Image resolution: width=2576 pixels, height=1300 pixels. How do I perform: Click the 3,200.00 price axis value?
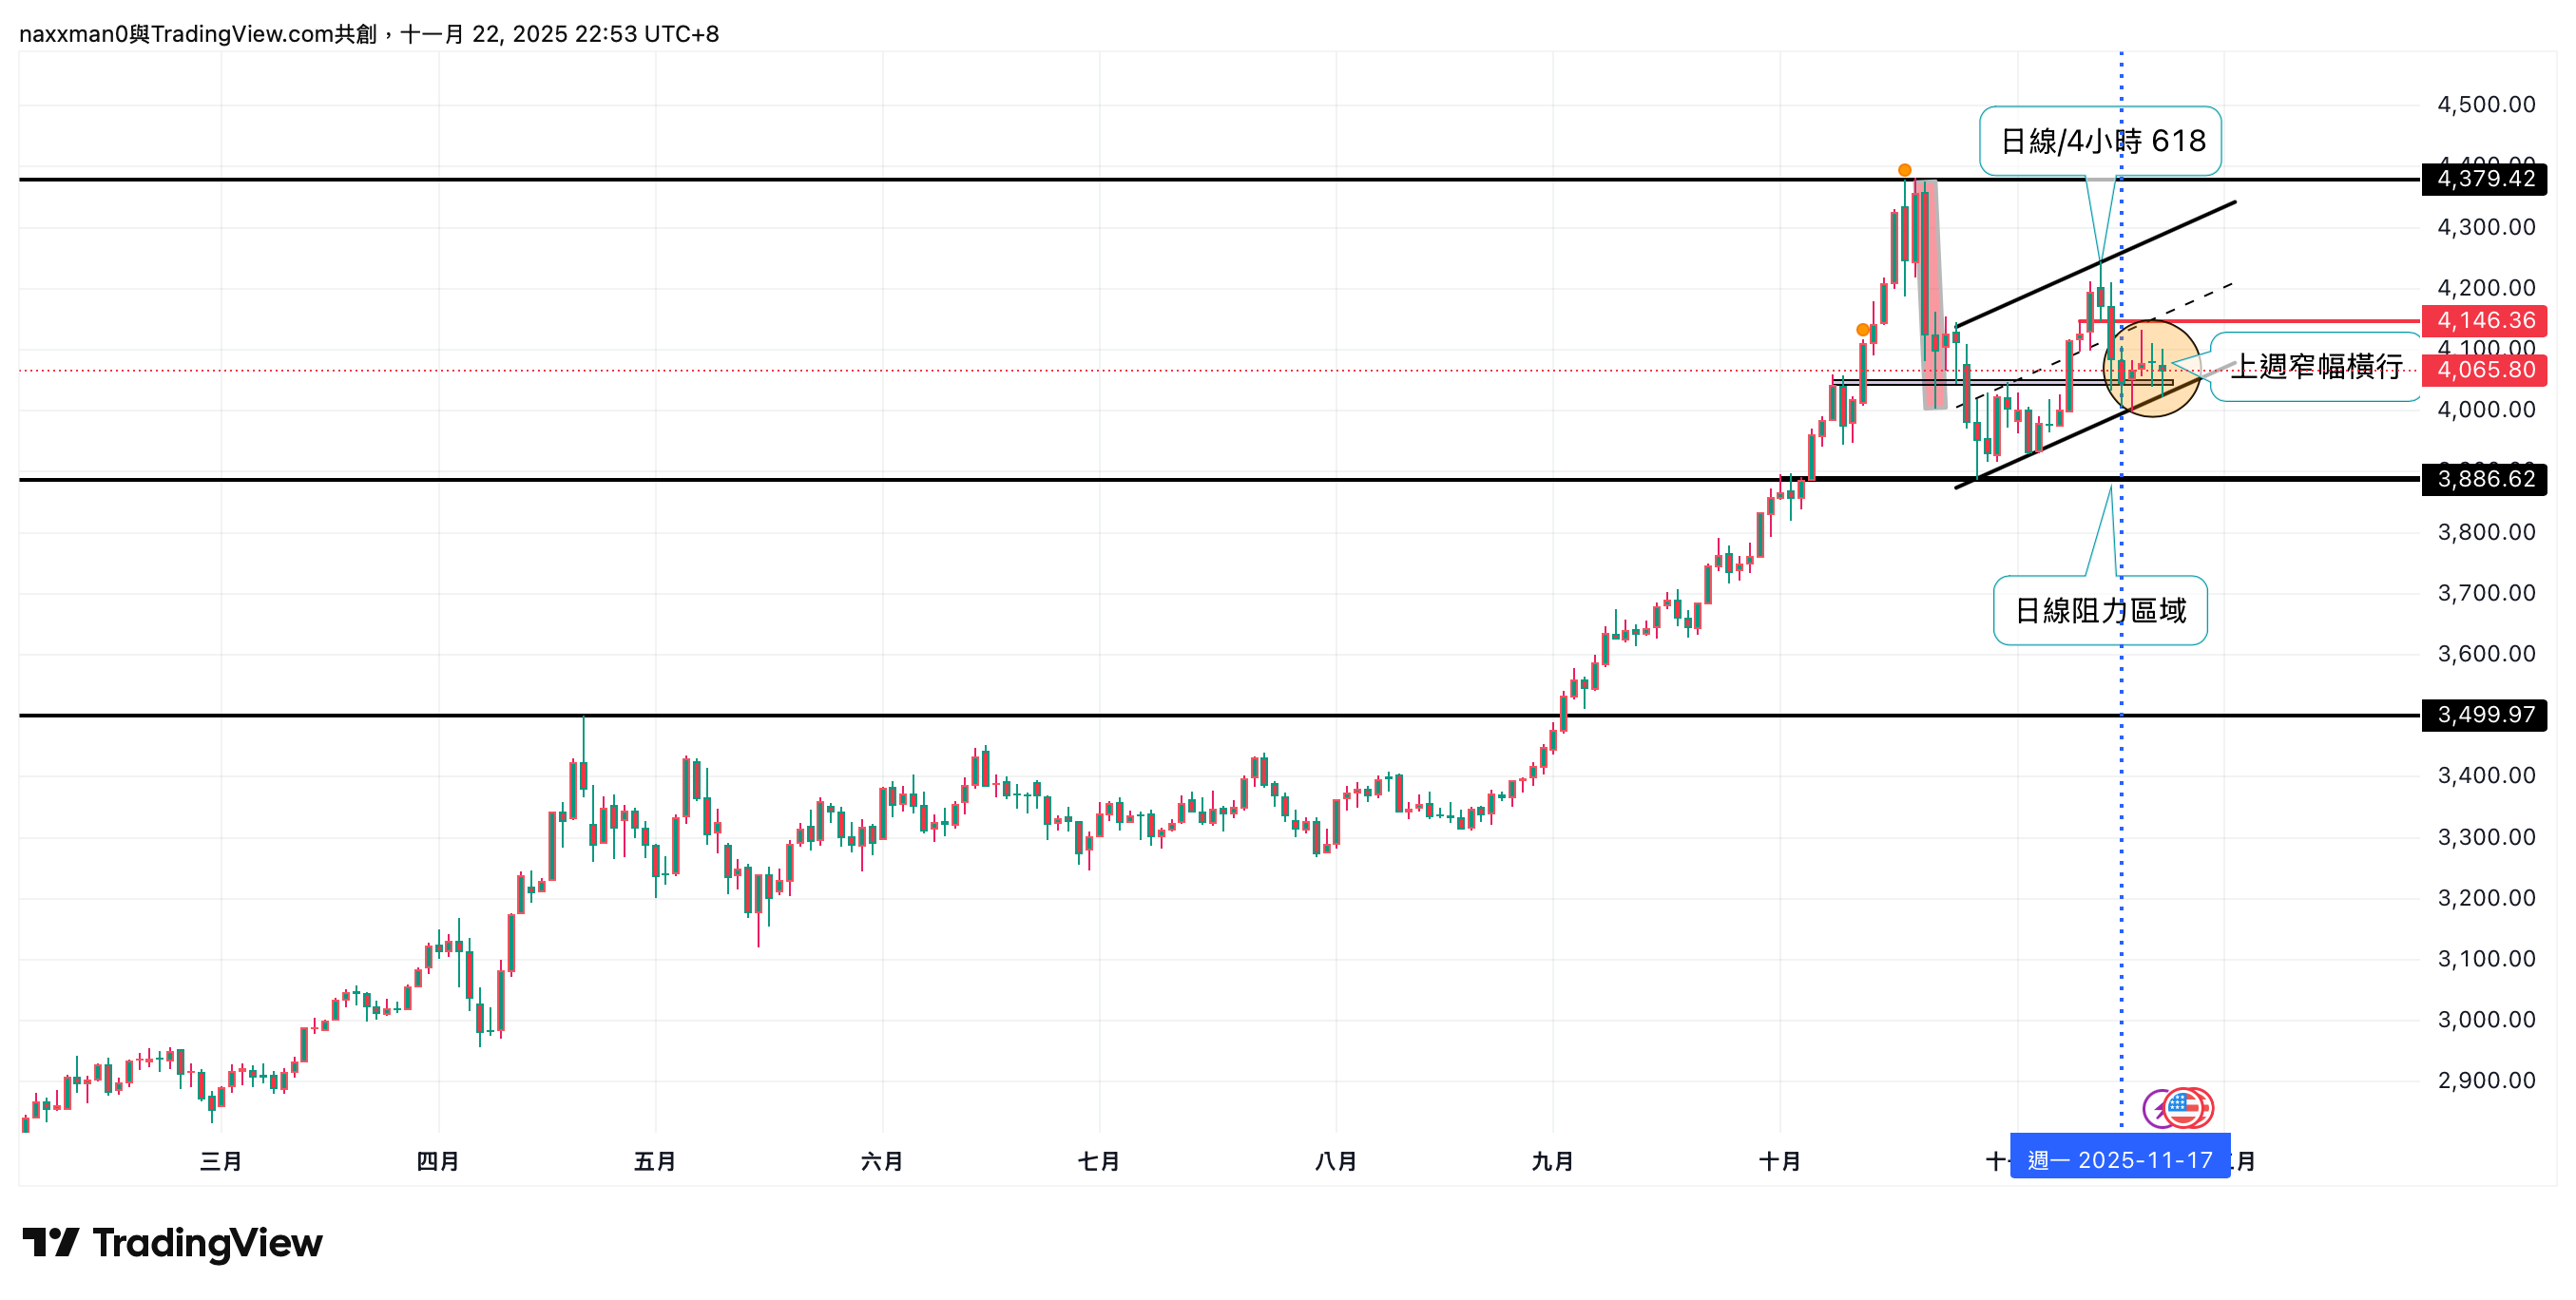2487,898
